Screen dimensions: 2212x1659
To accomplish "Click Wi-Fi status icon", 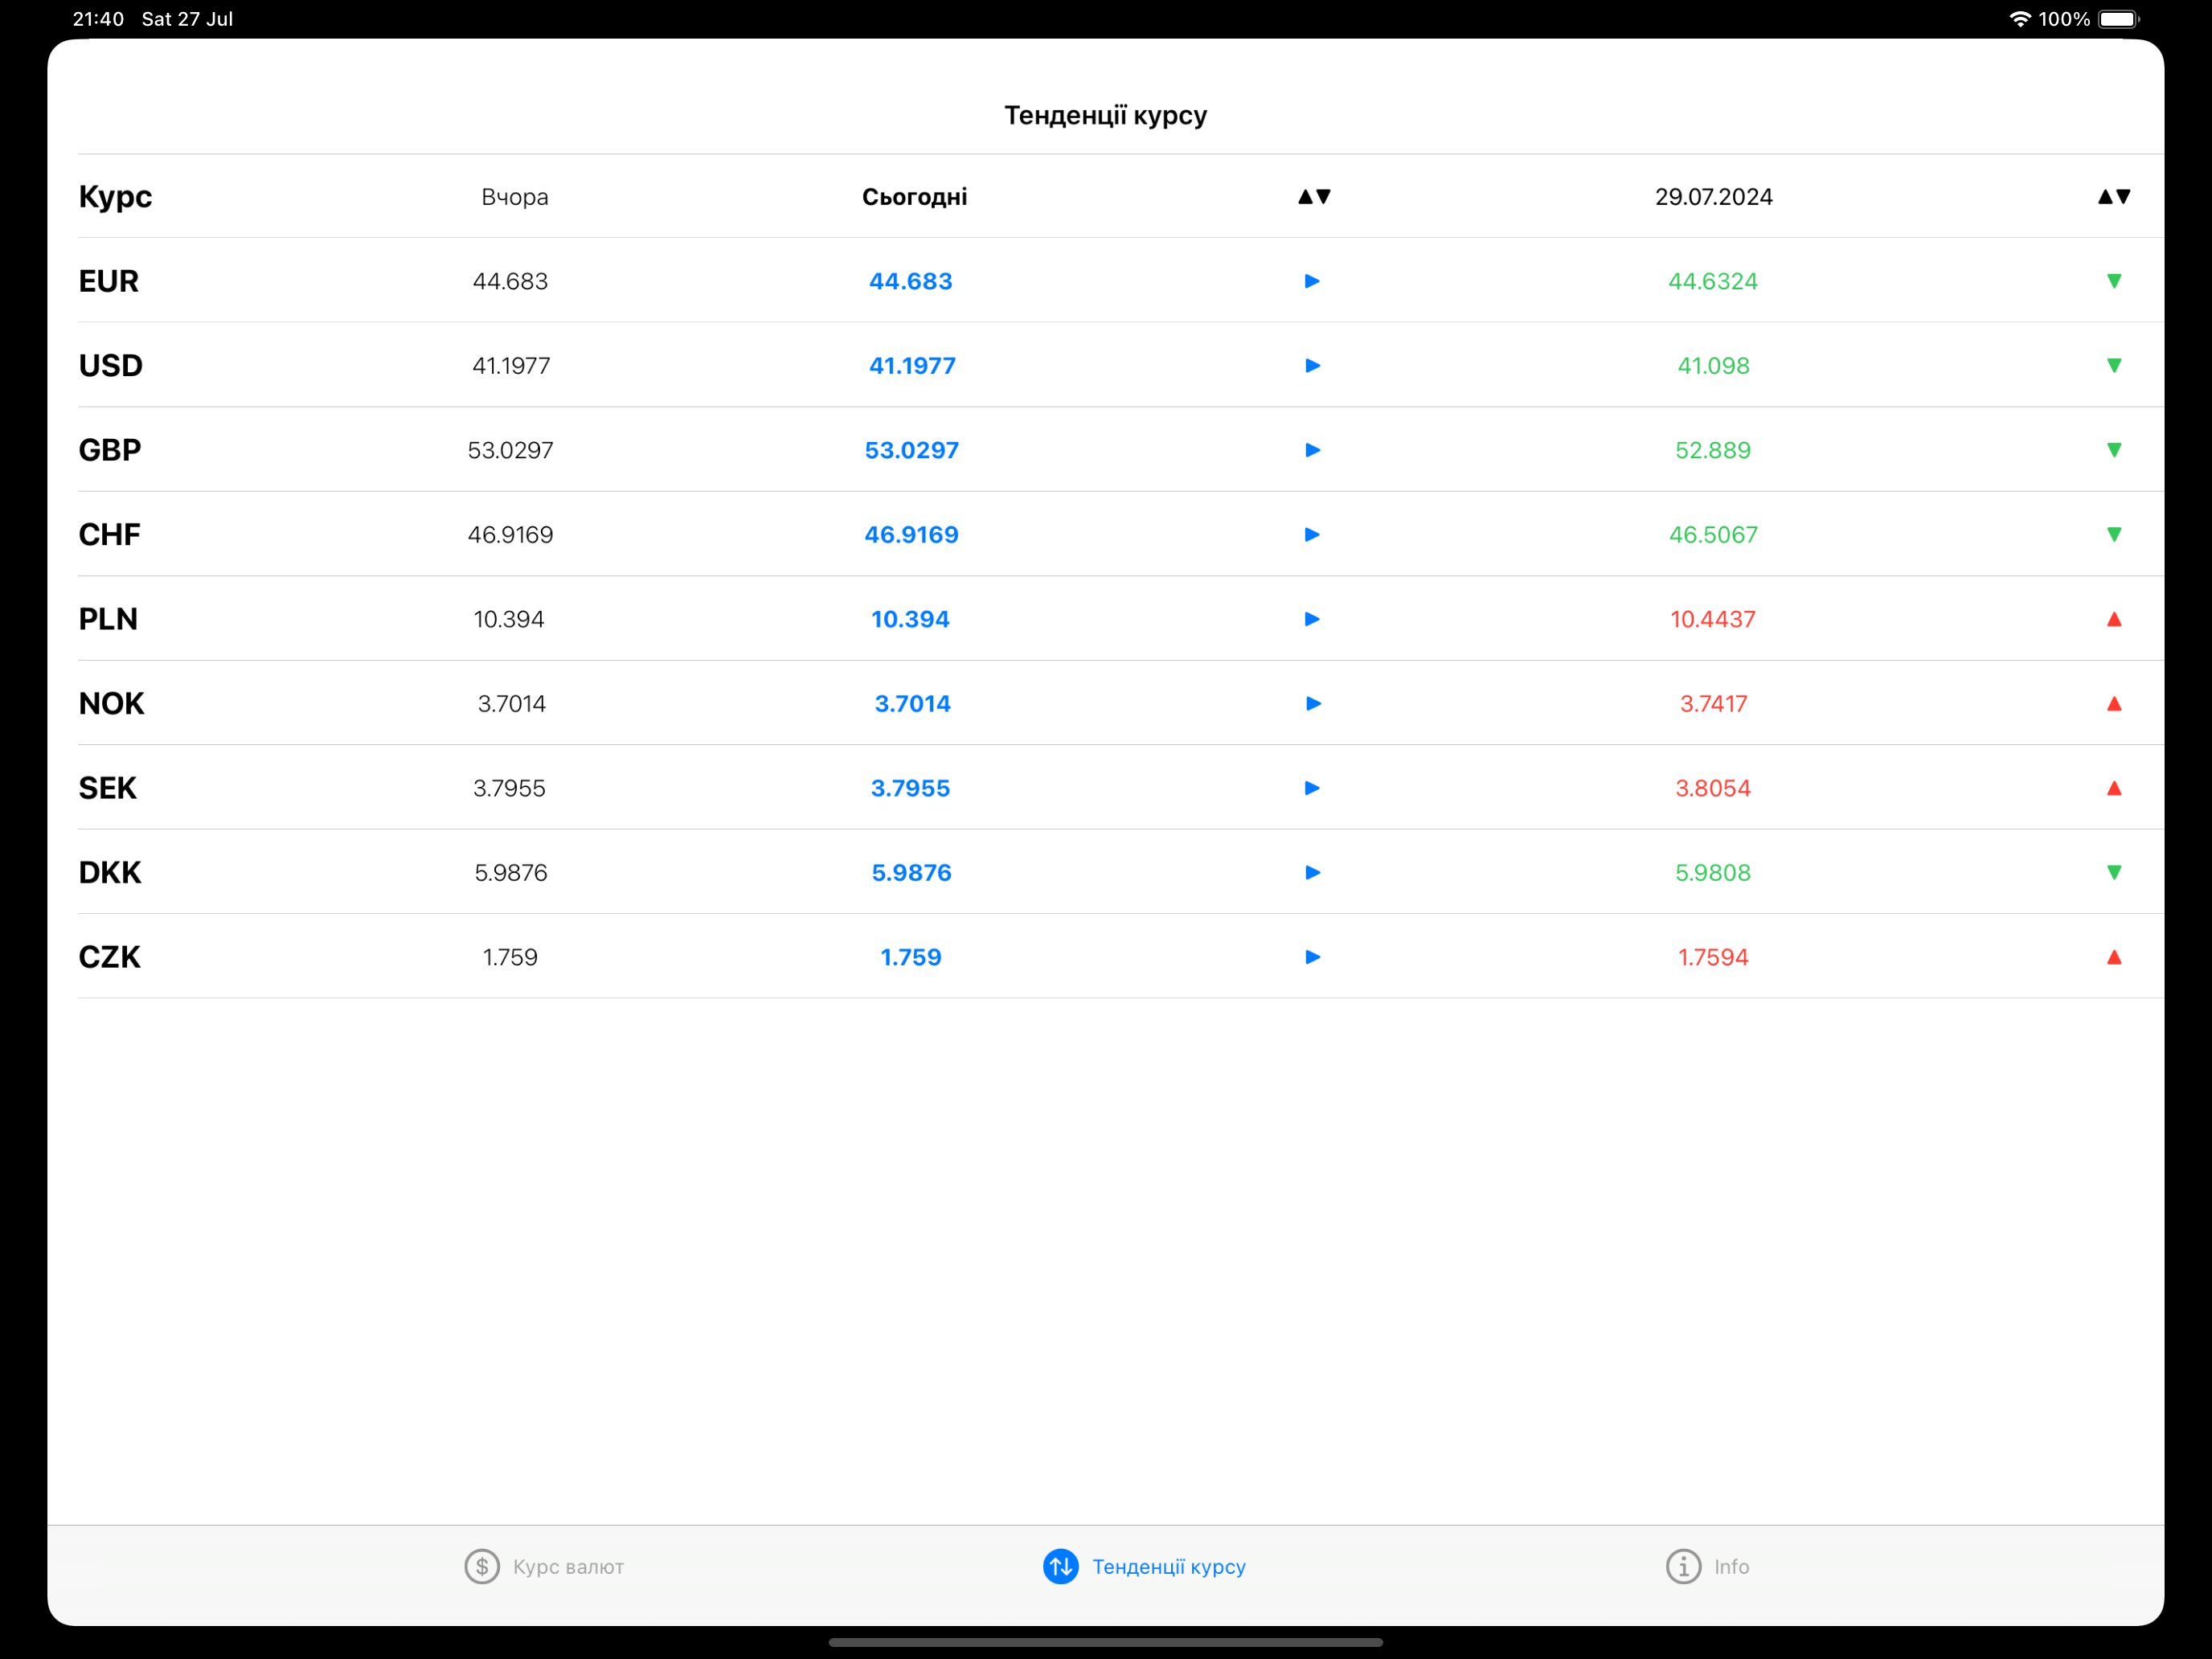I will (2020, 19).
